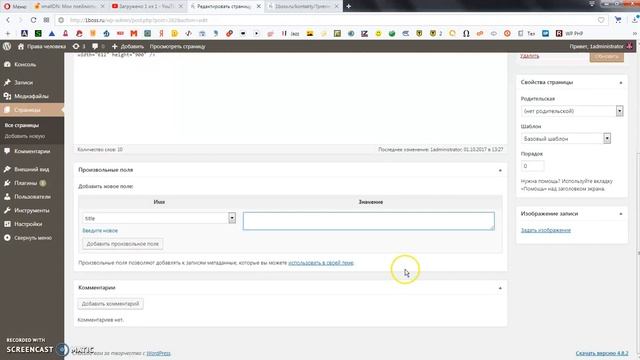Click Просмотреть страницу in admin bar

[178, 47]
